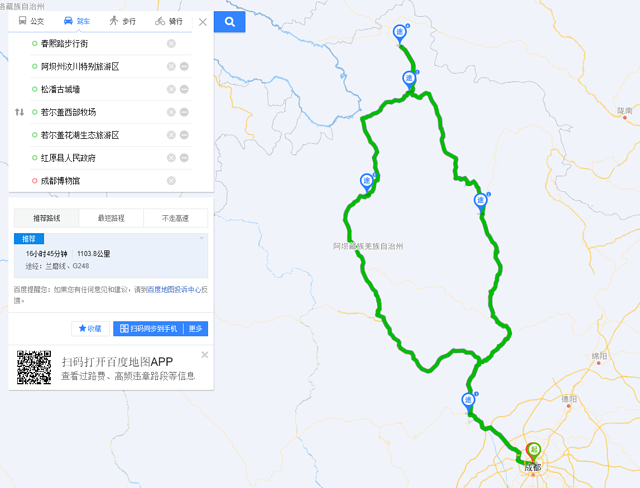The width and height of the screenshot is (640, 488).
Task: Select the 推荐路线 route option
Action: [x=47, y=218]
